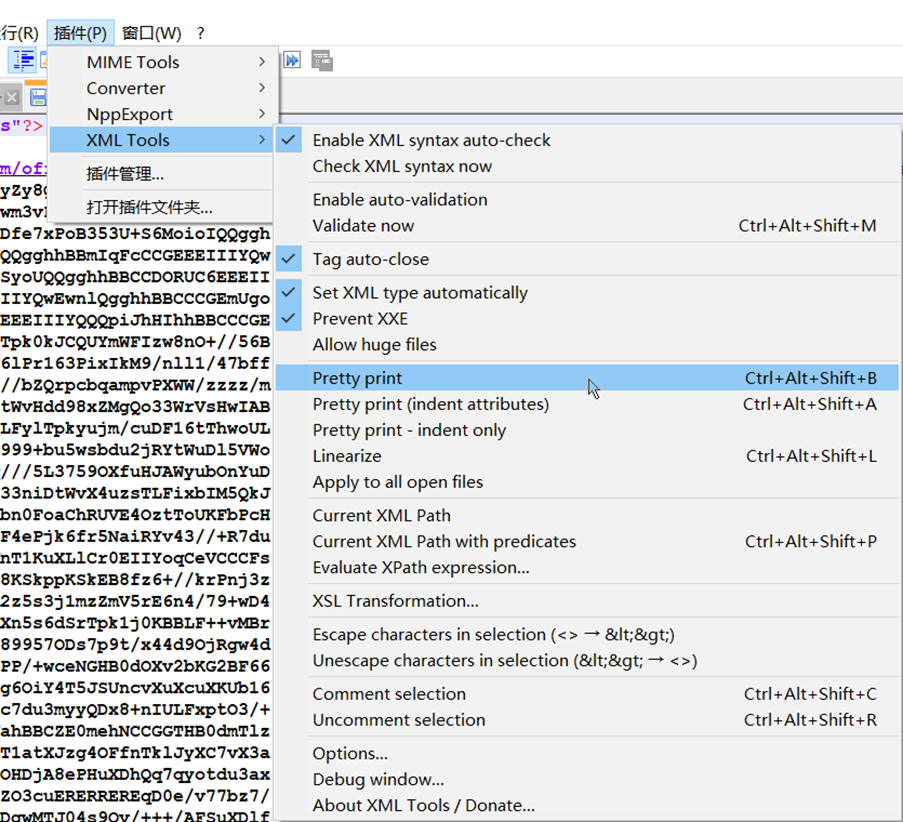The width and height of the screenshot is (903, 822).
Task: Turn off Set XML type automatically
Action: click(x=419, y=293)
